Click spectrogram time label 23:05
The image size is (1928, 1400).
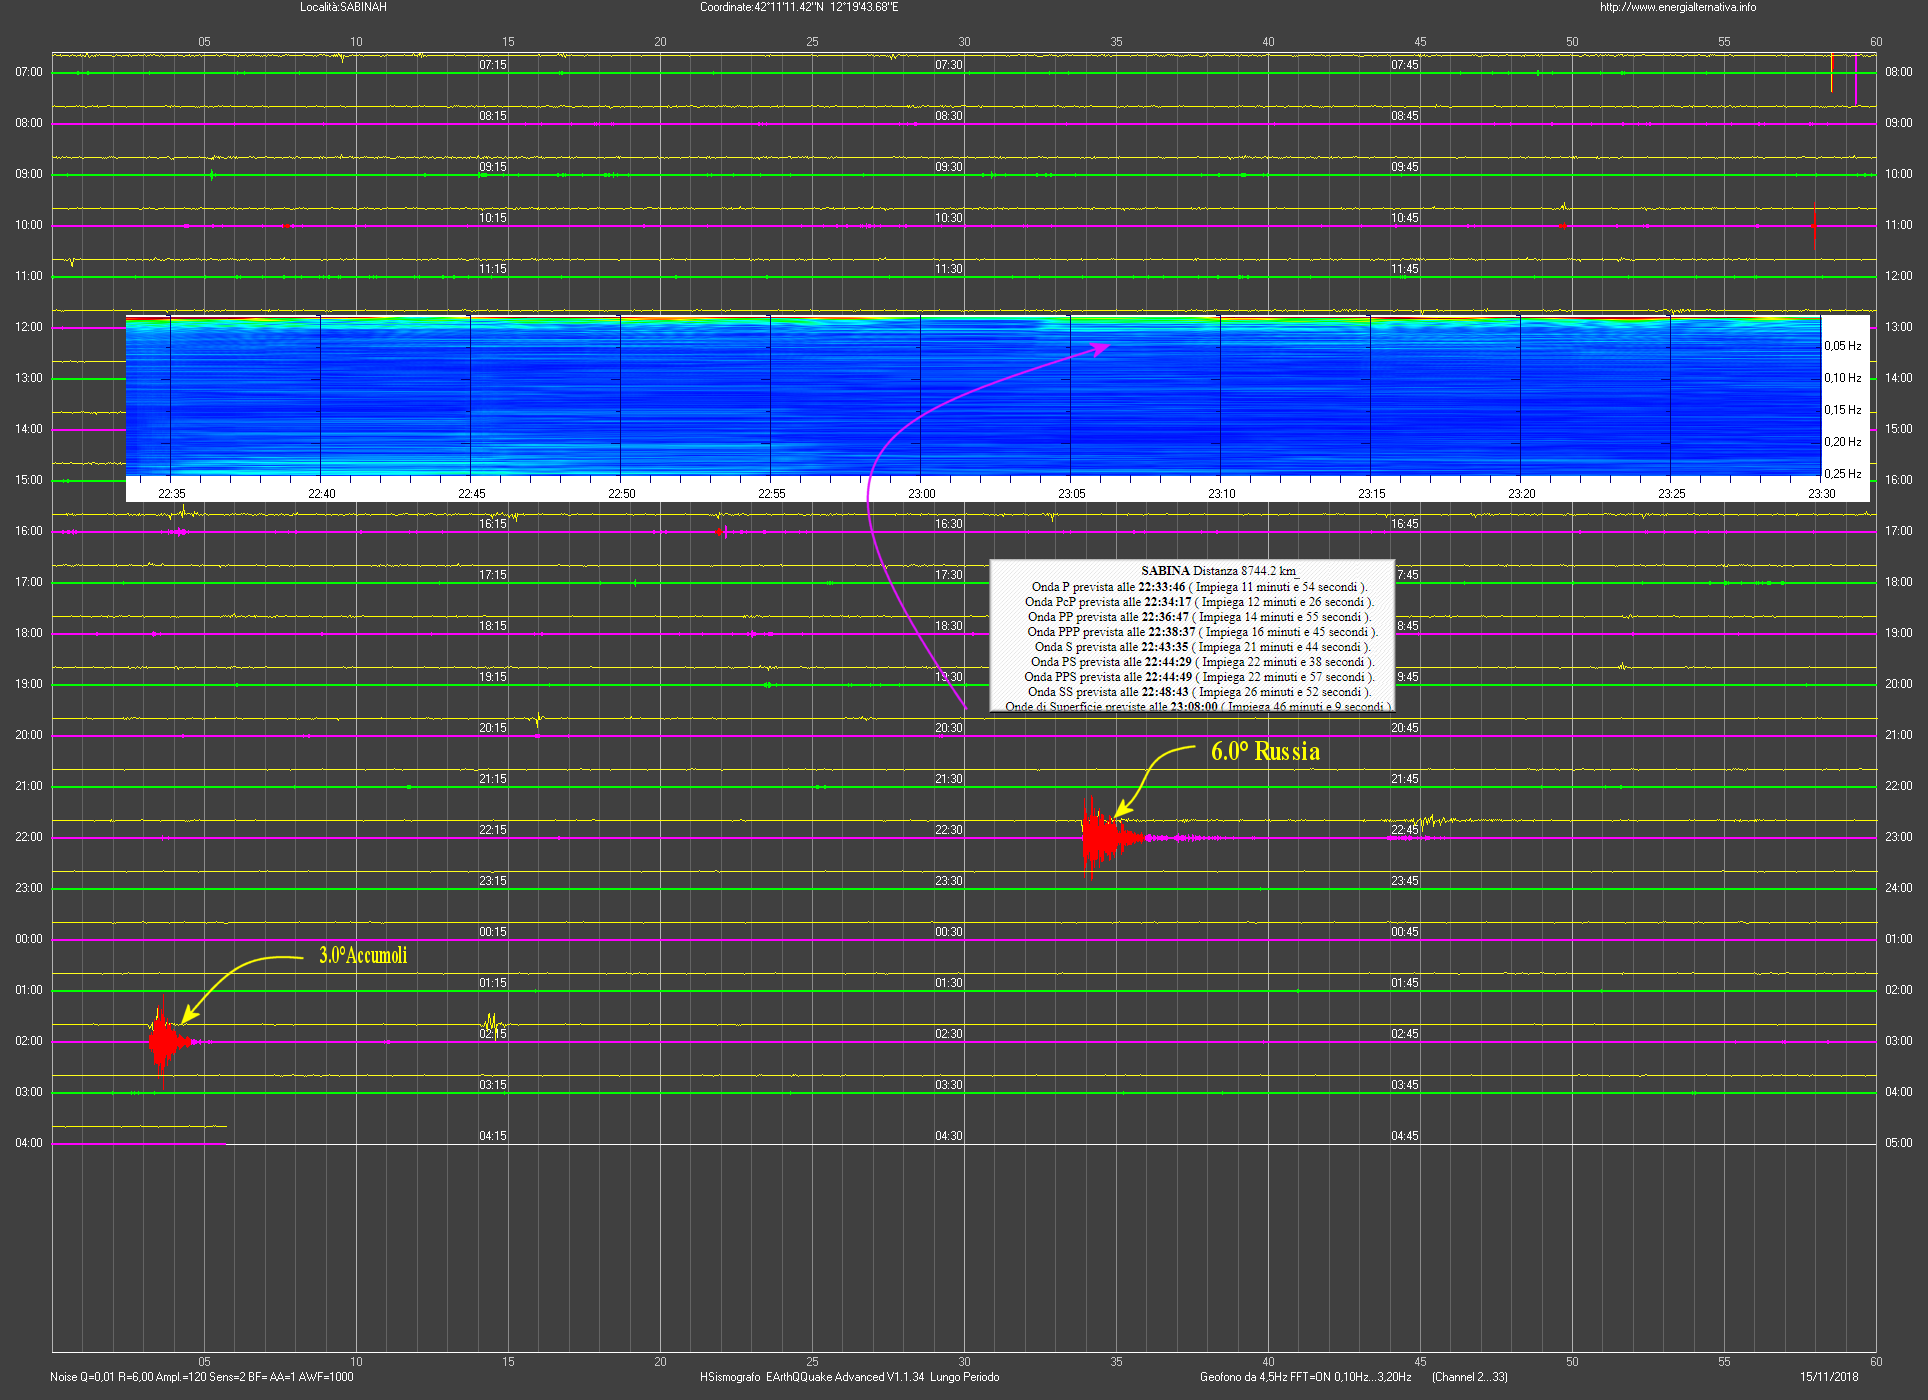click(1072, 494)
